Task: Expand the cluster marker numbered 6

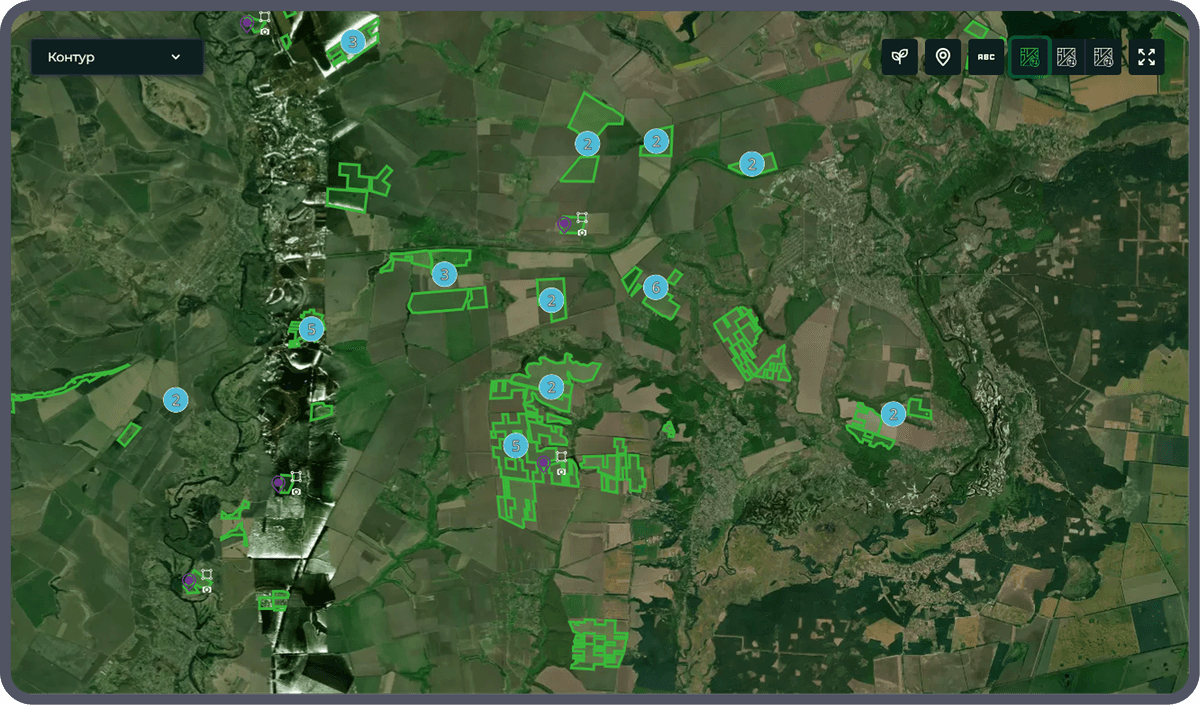Action: (655, 288)
